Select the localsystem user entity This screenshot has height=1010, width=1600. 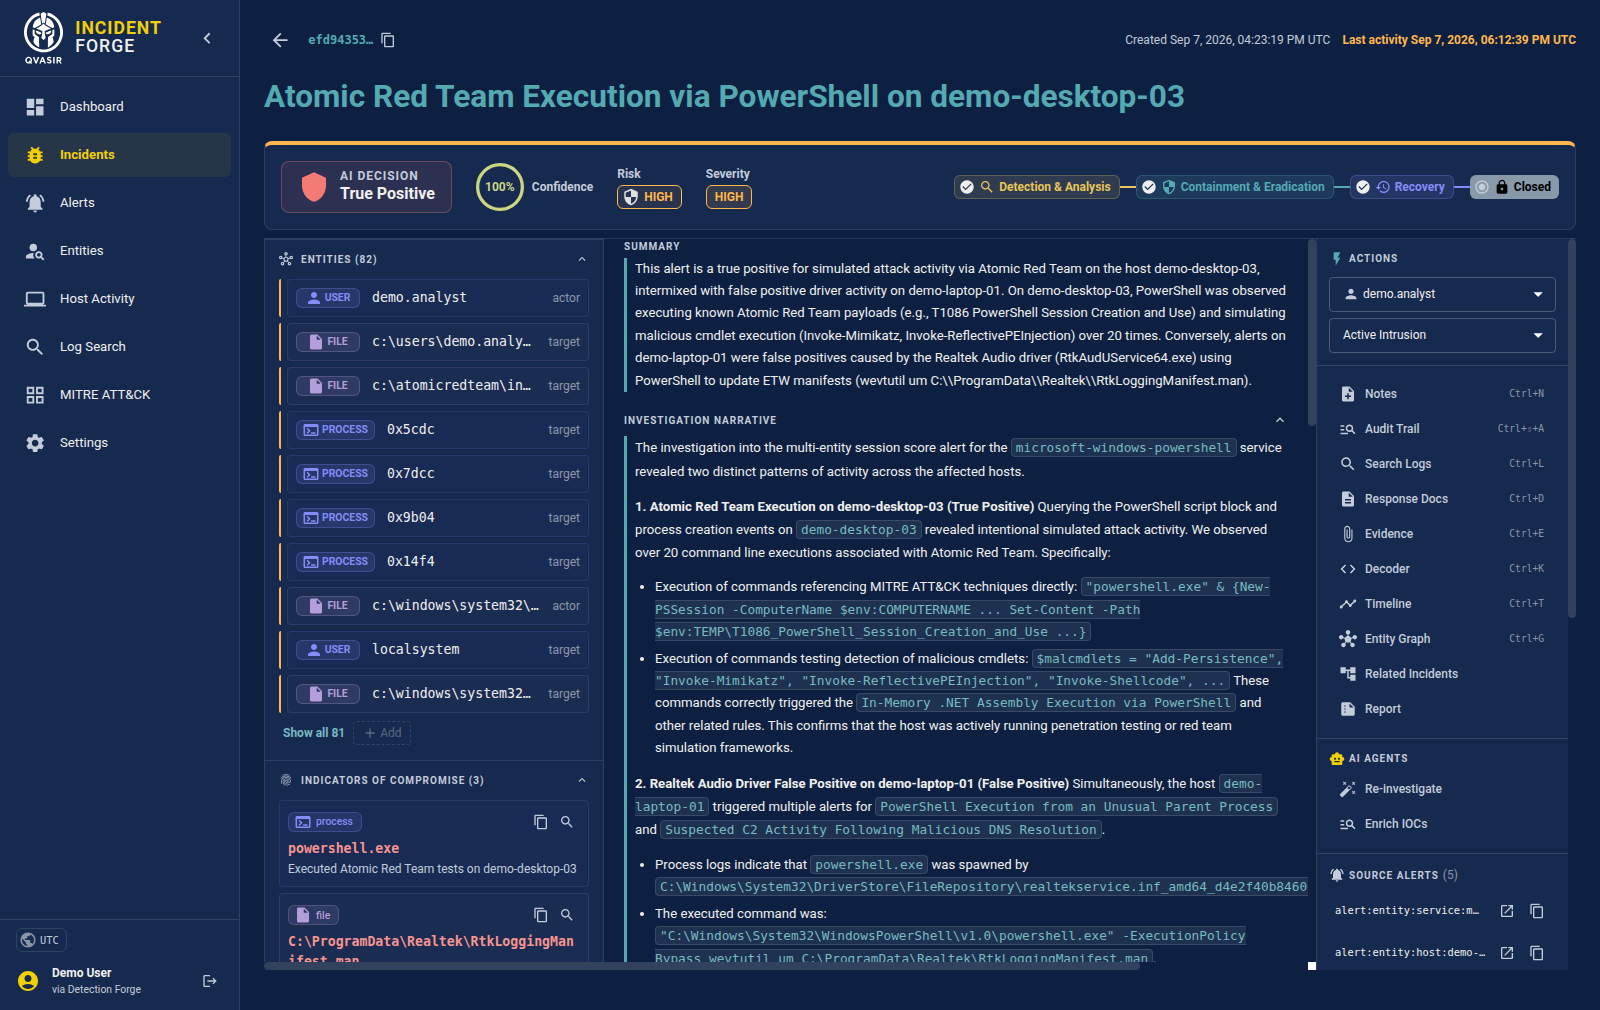click(x=438, y=650)
